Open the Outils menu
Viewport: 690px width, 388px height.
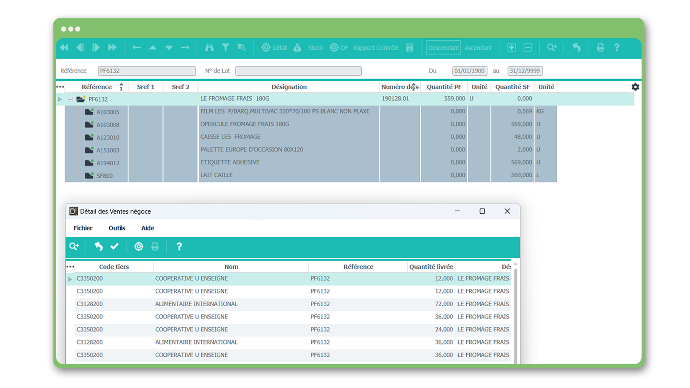(117, 228)
